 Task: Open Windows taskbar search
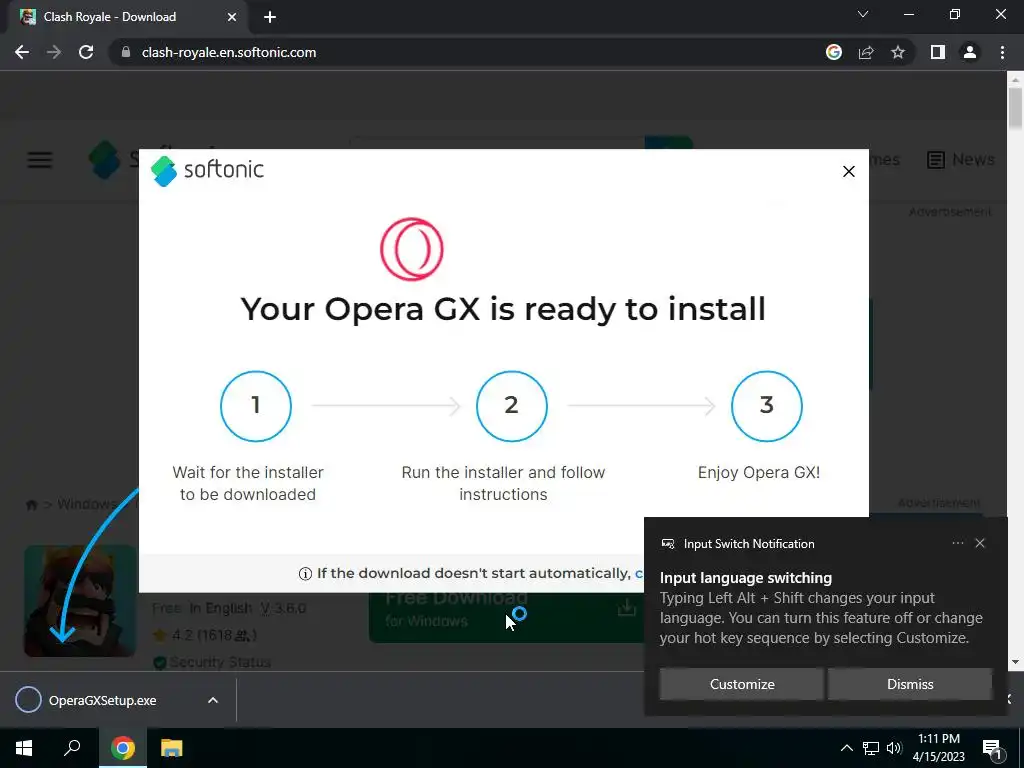click(72, 748)
